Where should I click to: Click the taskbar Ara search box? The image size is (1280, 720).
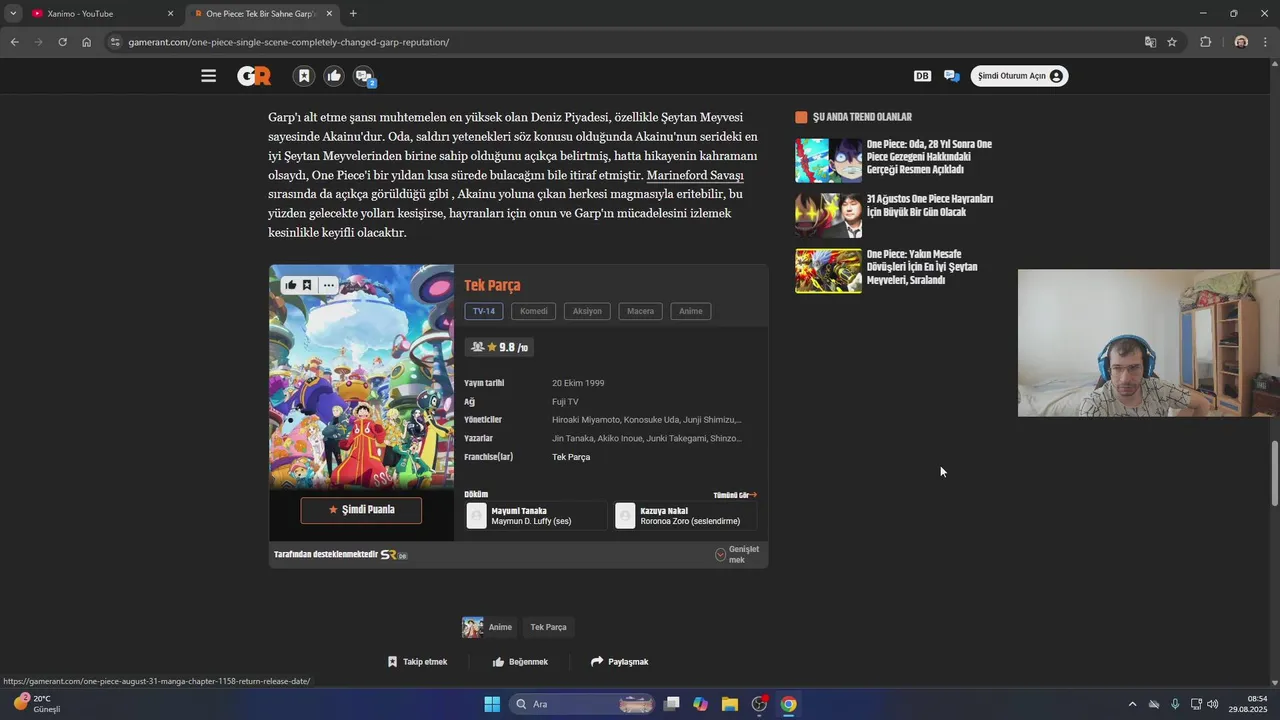[582, 704]
